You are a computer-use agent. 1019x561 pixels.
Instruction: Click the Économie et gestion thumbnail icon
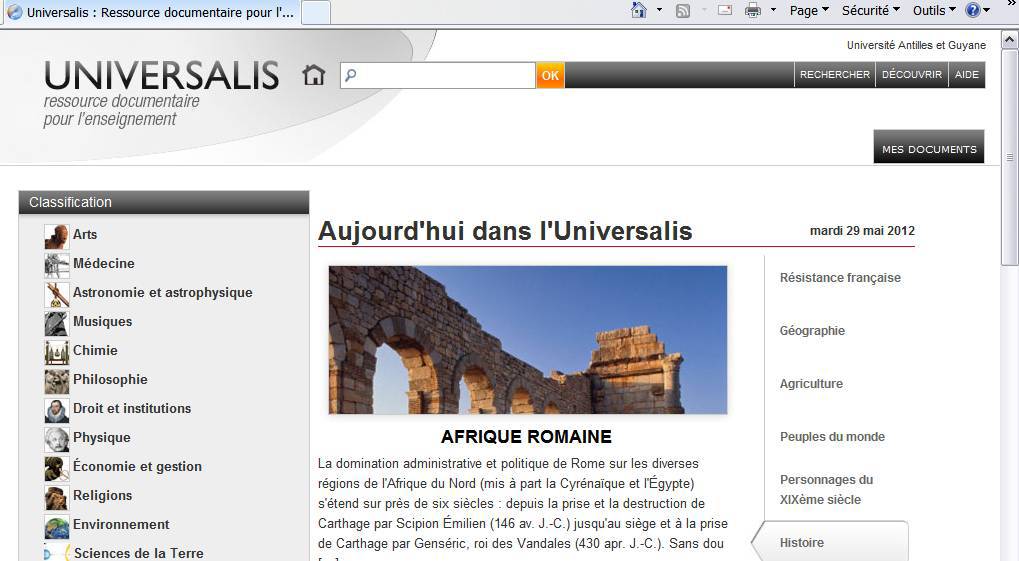click(x=57, y=468)
